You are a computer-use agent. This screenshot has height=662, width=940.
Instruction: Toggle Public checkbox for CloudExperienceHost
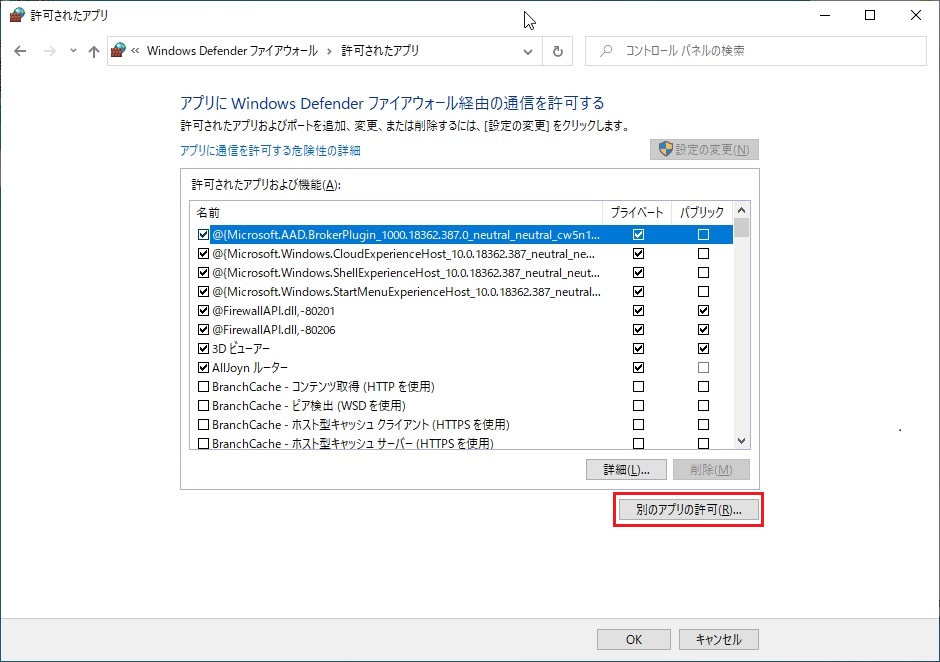pos(703,254)
